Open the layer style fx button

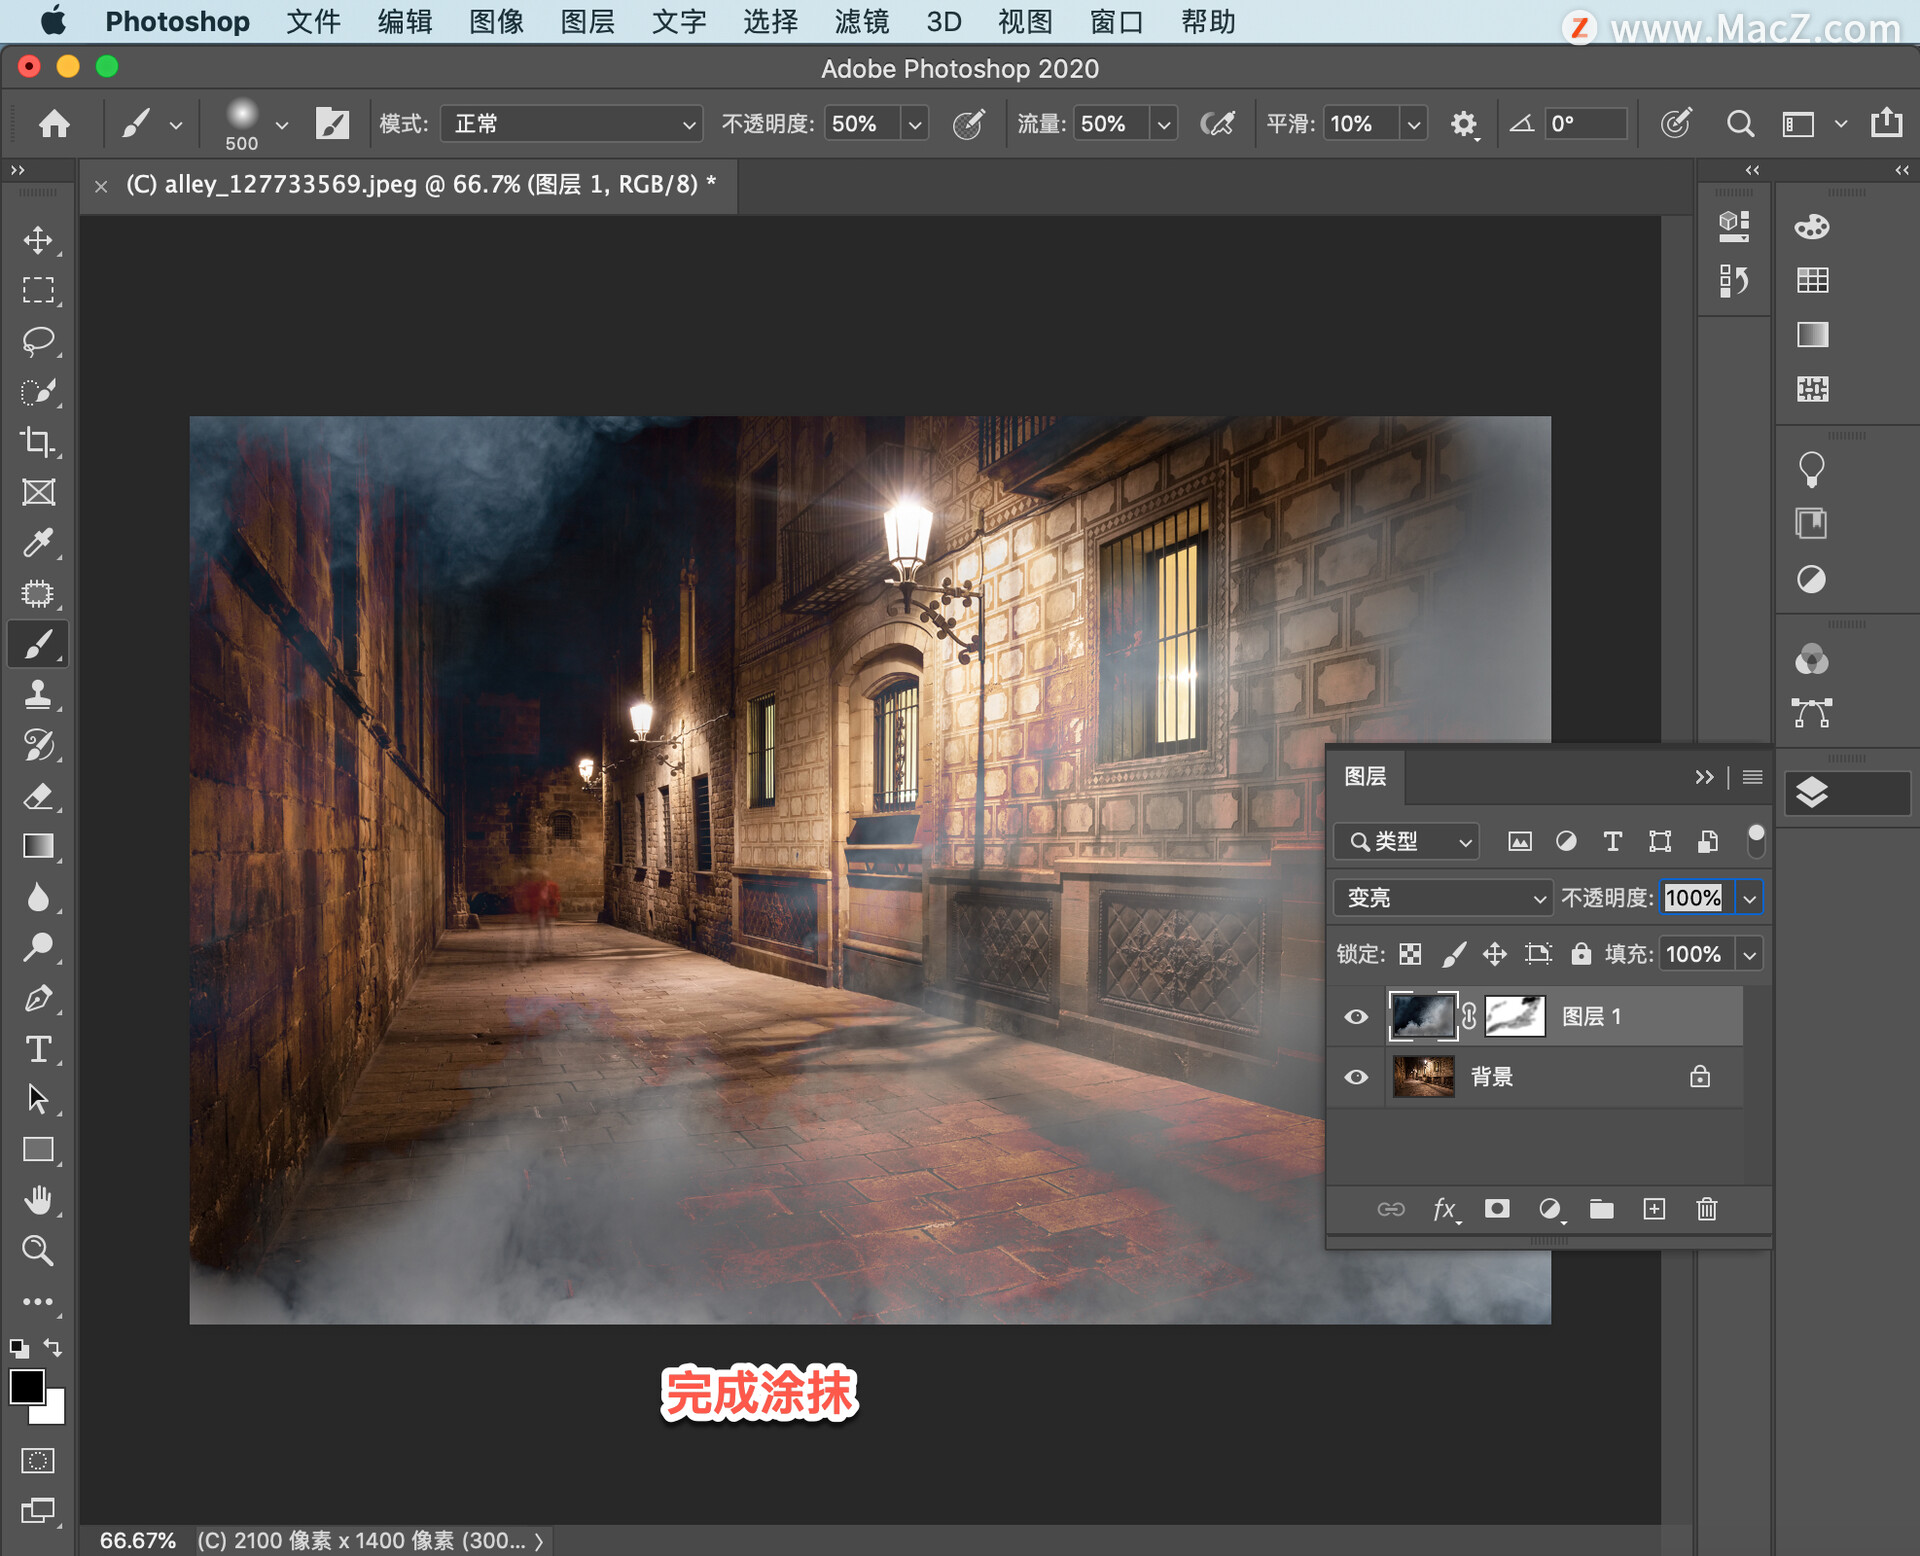coord(1445,1209)
